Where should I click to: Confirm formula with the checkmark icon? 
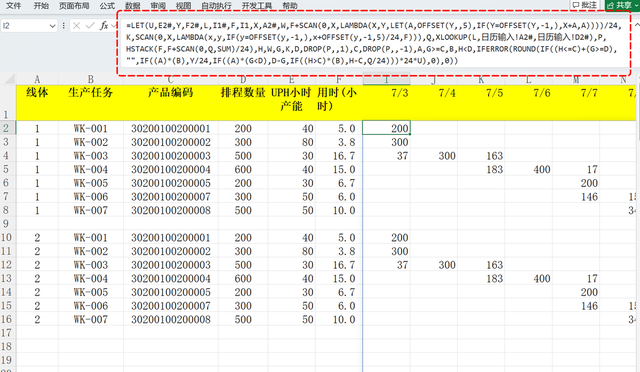pyautogui.click(x=90, y=26)
